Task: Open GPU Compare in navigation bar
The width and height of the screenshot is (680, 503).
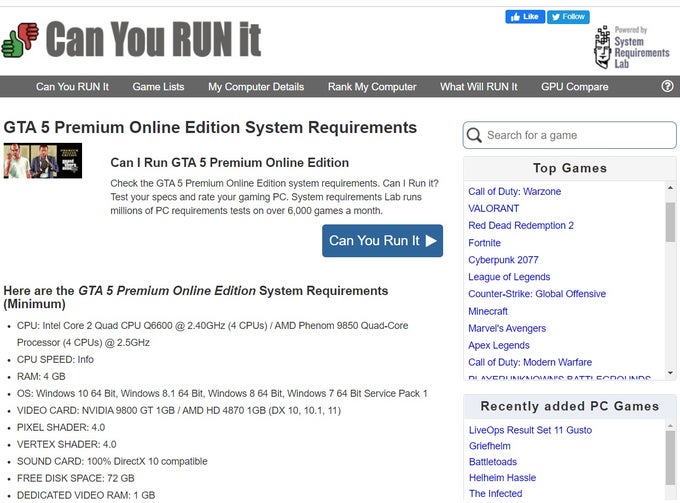Action: tap(574, 87)
